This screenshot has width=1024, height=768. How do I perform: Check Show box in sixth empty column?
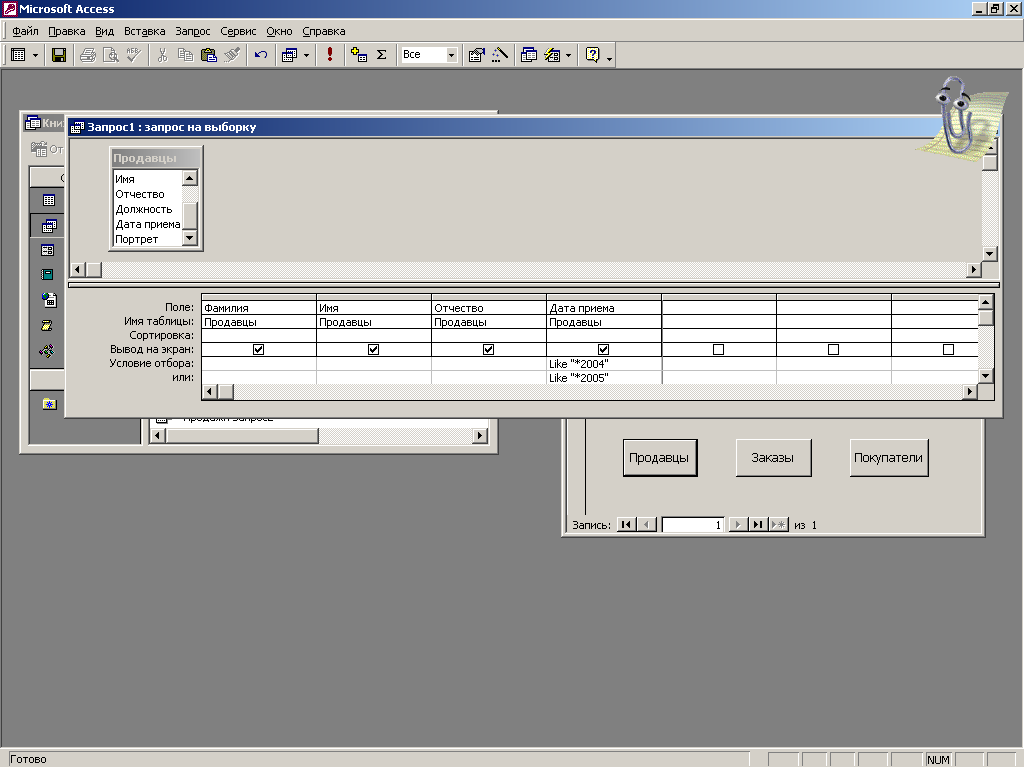833,349
